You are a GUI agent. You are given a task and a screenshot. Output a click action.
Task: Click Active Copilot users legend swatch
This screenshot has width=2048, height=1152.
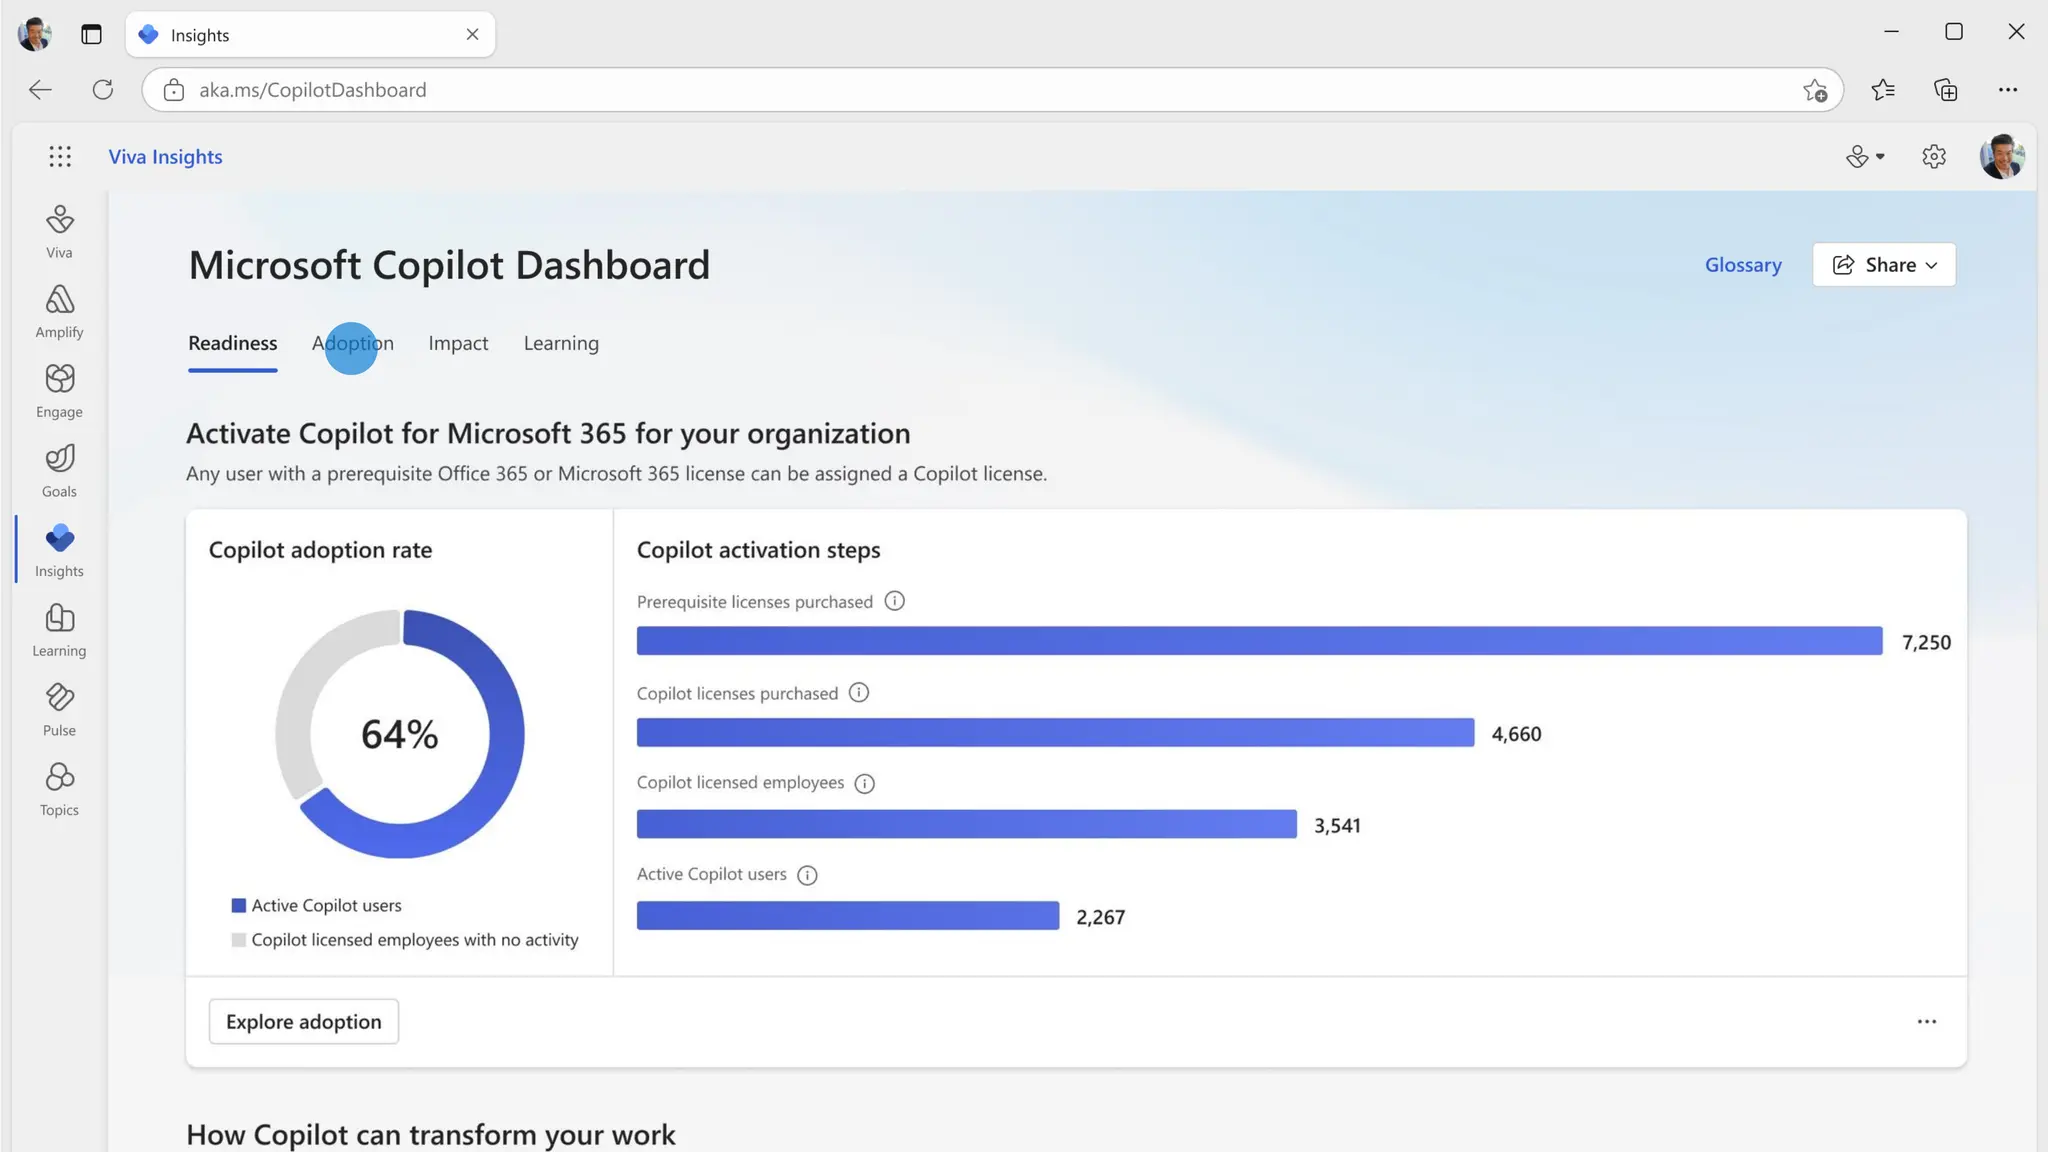coord(238,905)
